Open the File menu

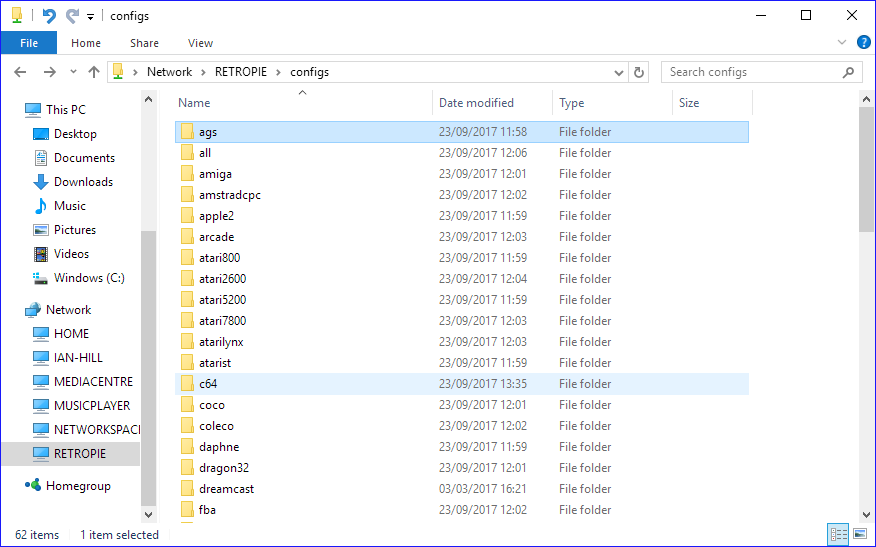point(29,43)
